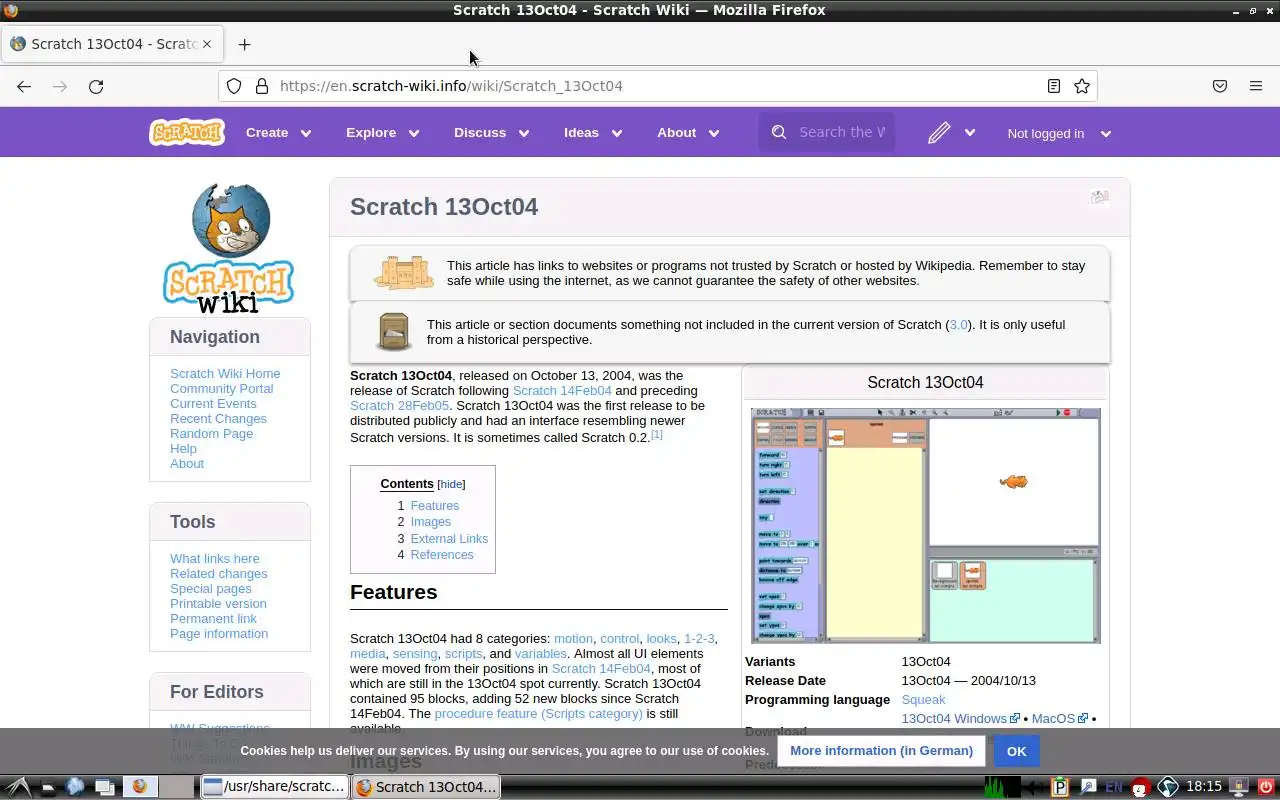Open the Scratch 13Oct04 screenshot thumbnail
The width and height of the screenshot is (1280, 800).
pyautogui.click(x=925, y=525)
